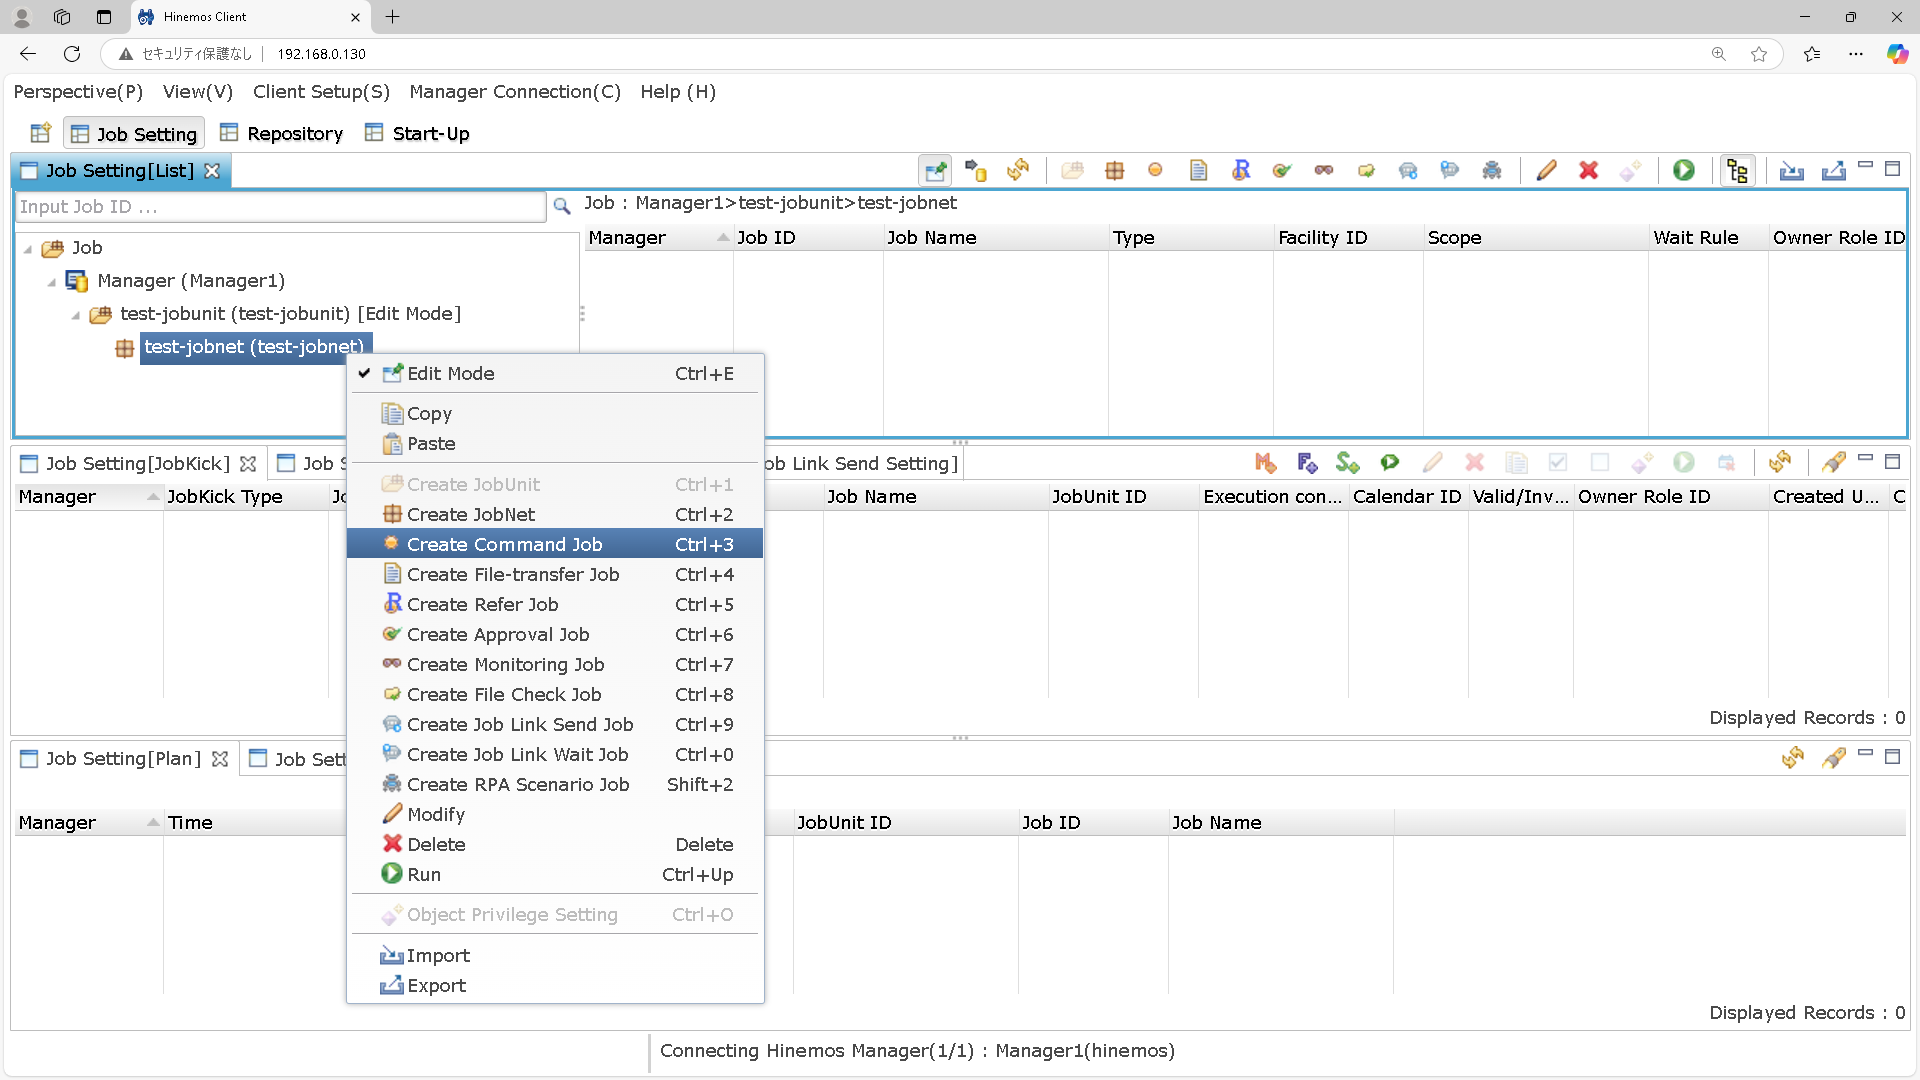The width and height of the screenshot is (1920, 1080).
Task: Click the Create Refer Job toolbar icon
Action: point(1241,170)
